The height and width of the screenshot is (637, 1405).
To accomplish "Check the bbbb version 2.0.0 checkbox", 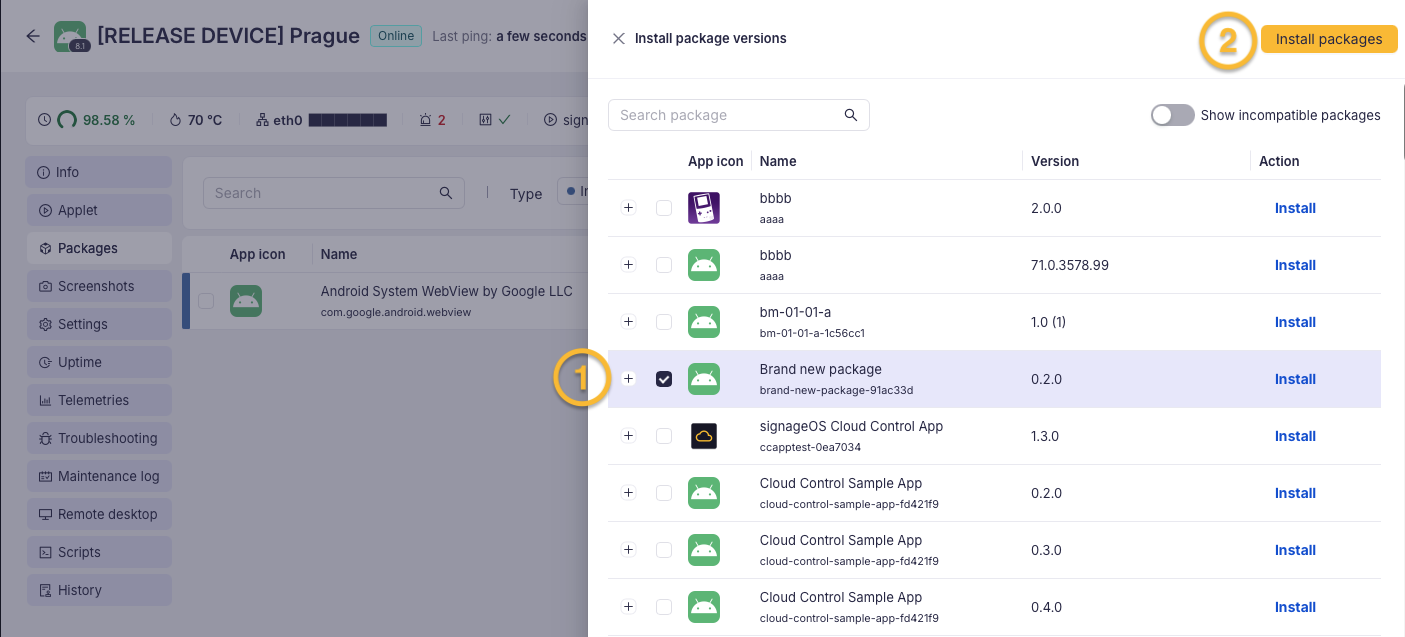I will coord(664,208).
